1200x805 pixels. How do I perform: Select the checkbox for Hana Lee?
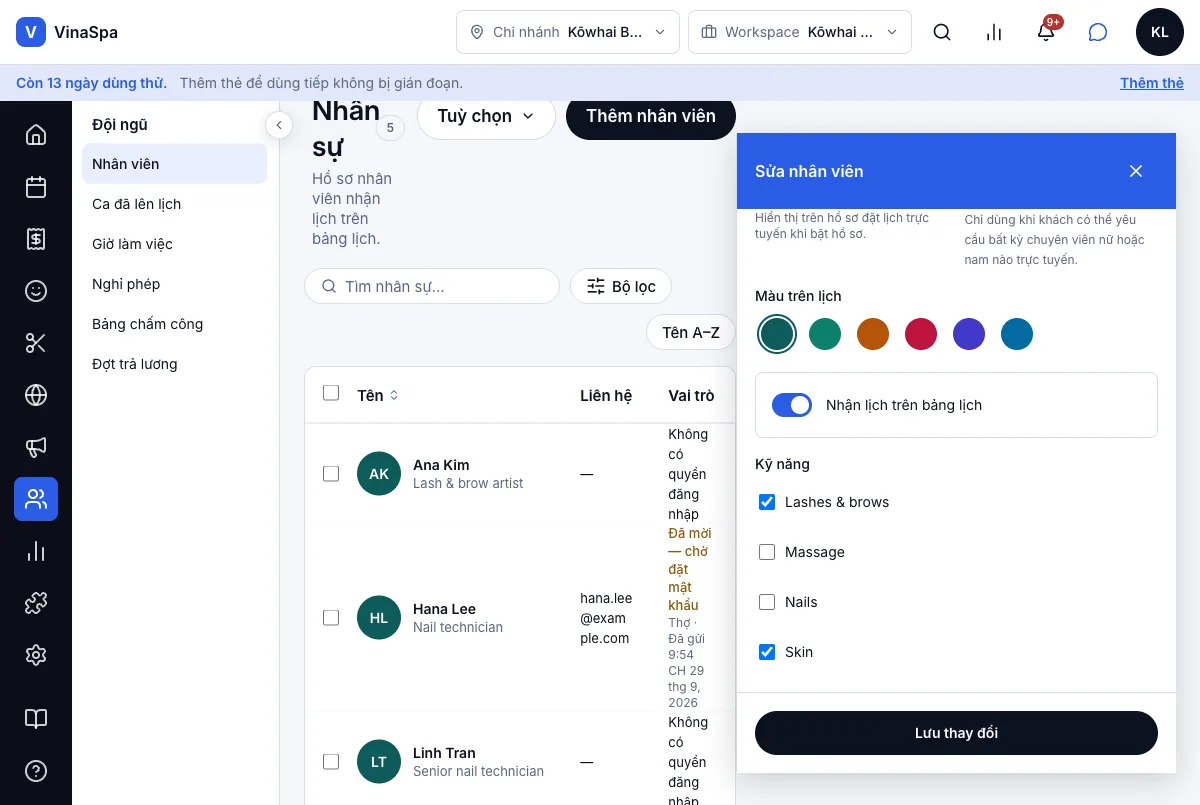pyautogui.click(x=331, y=618)
